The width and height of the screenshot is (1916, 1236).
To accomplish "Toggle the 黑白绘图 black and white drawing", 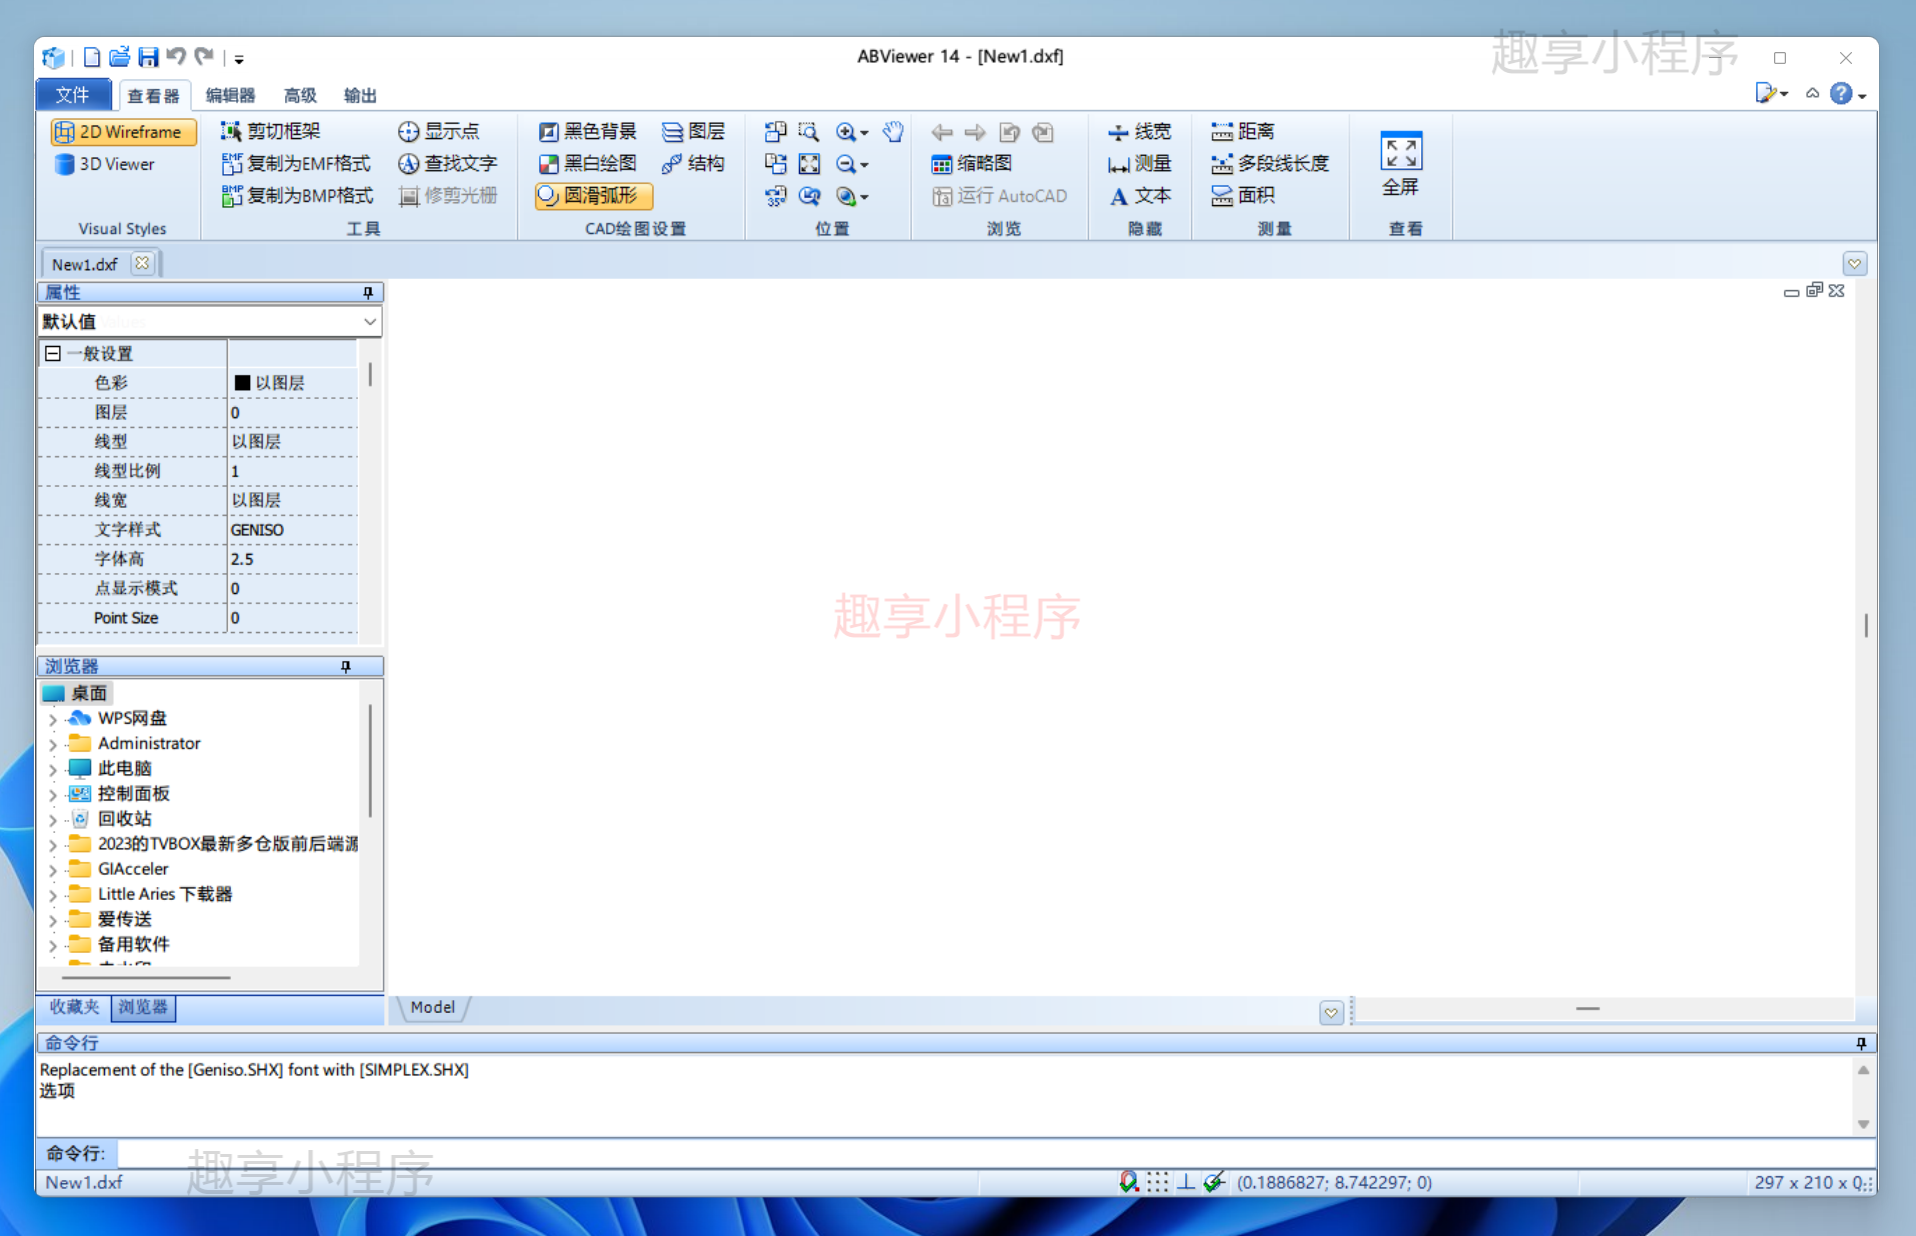I will (587, 163).
